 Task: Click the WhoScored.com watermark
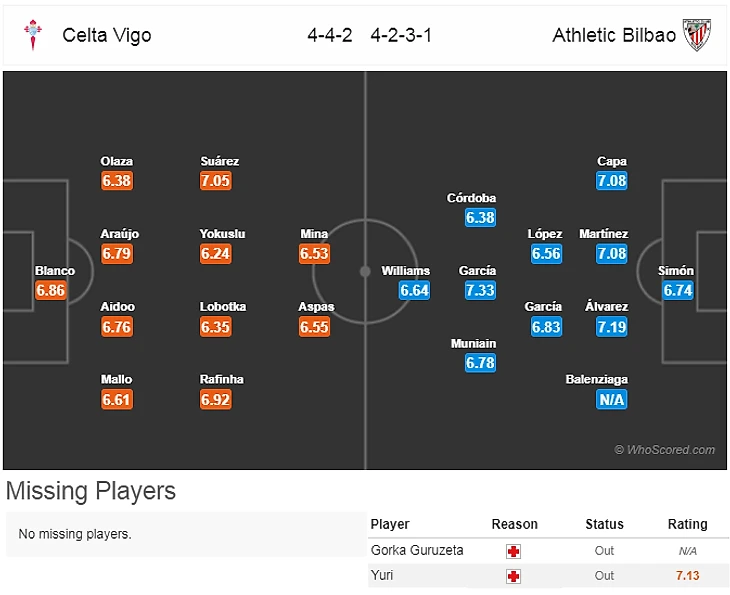[665, 450]
